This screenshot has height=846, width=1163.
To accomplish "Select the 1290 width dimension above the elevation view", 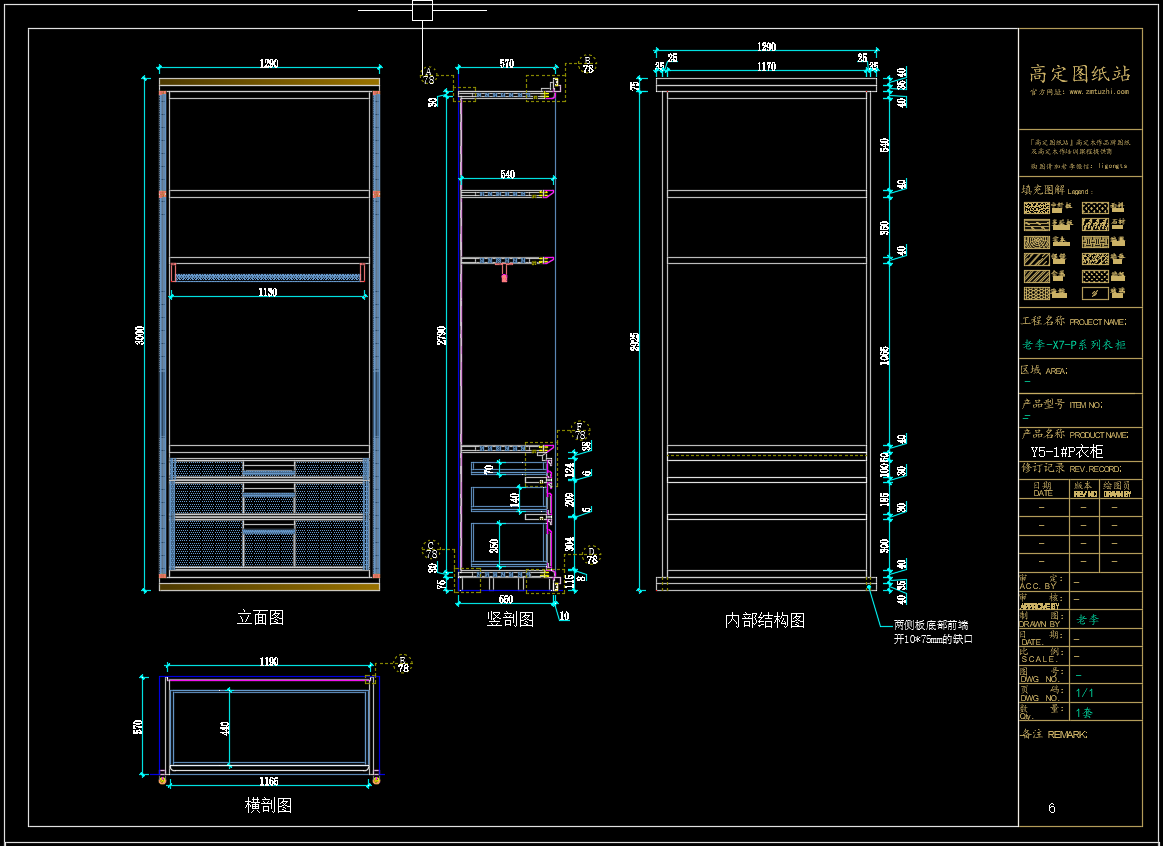I will [x=269, y=63].
